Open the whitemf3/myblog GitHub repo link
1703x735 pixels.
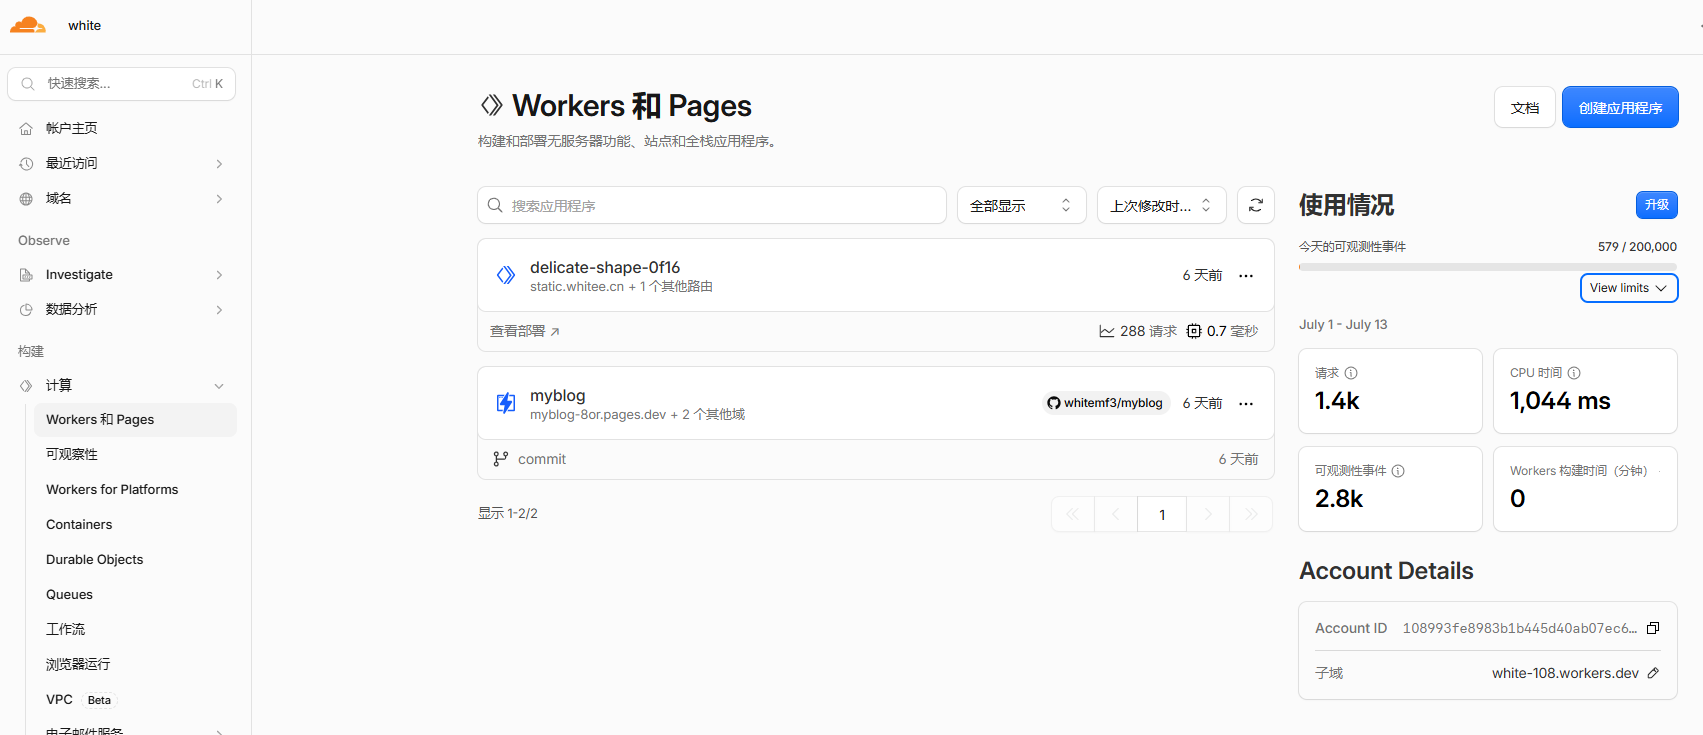click(x=1105, y=403)
